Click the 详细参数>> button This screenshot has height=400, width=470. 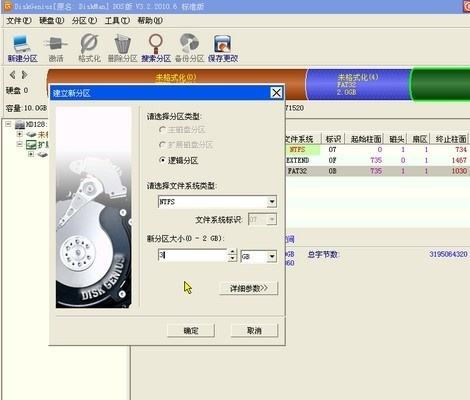pos(249,288)
